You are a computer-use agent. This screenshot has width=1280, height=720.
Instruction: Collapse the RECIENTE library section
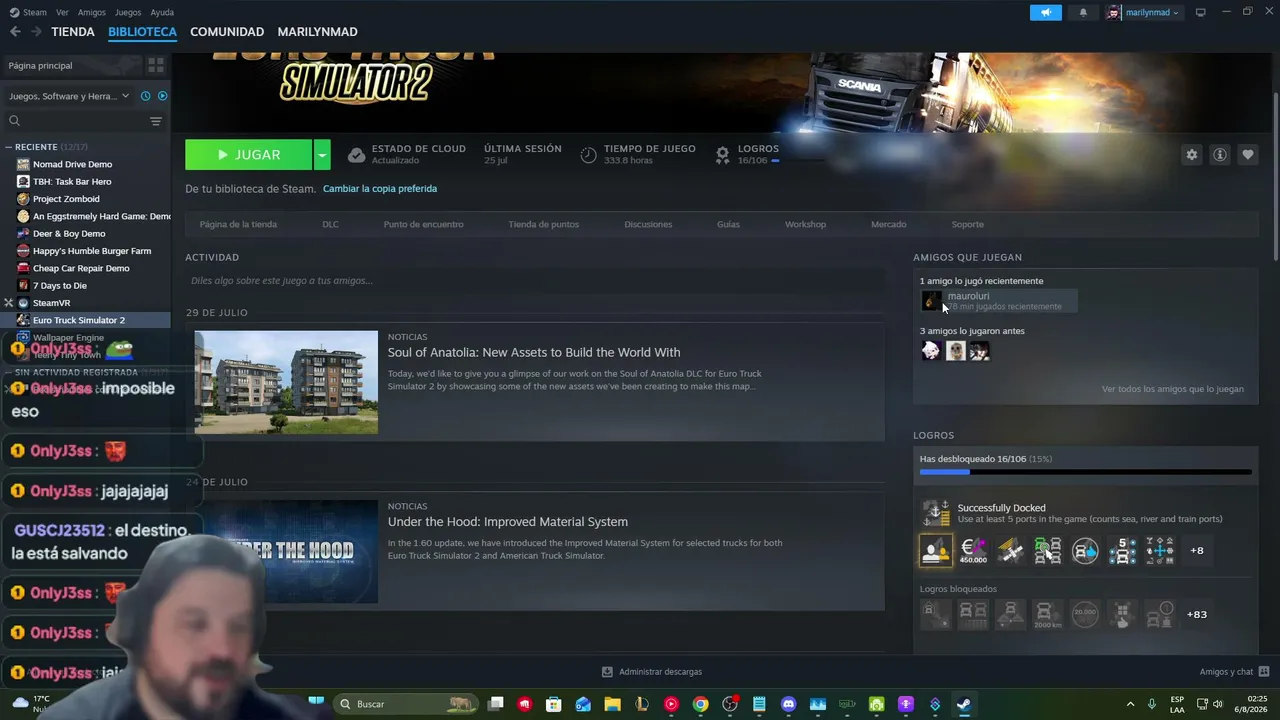(8, 147)
